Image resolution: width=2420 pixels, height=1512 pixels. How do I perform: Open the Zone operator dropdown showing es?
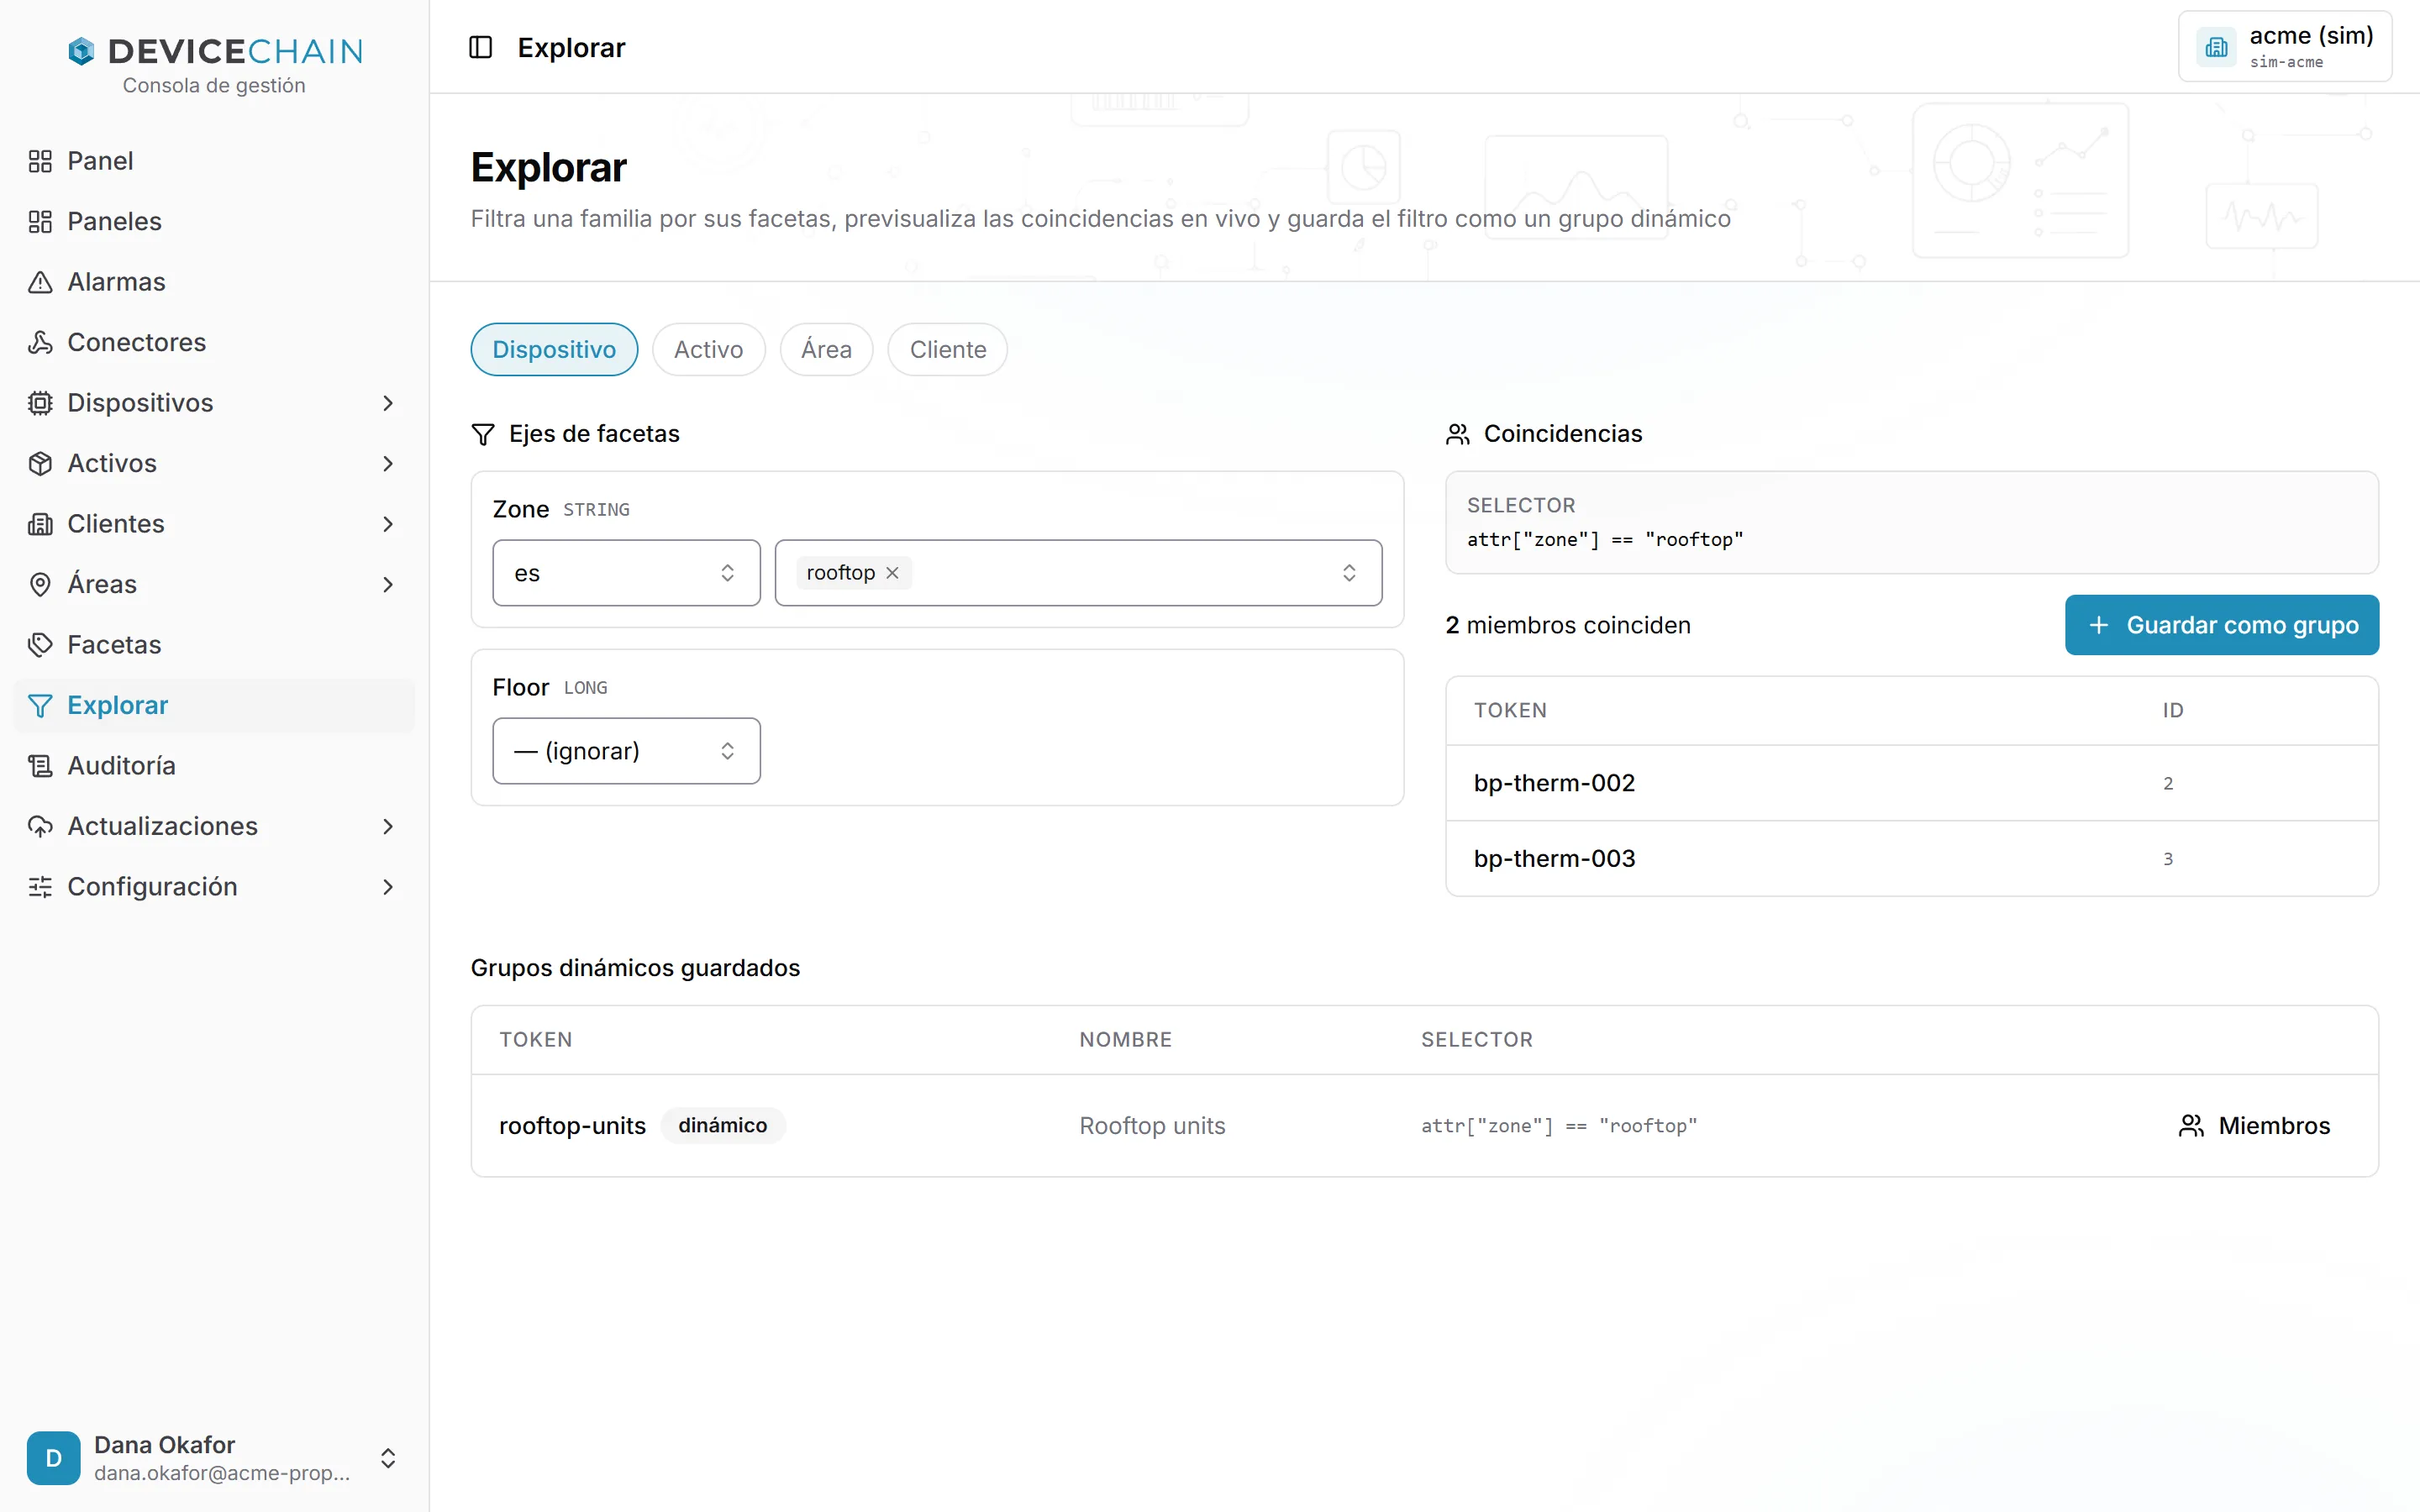tap(626, 573)
